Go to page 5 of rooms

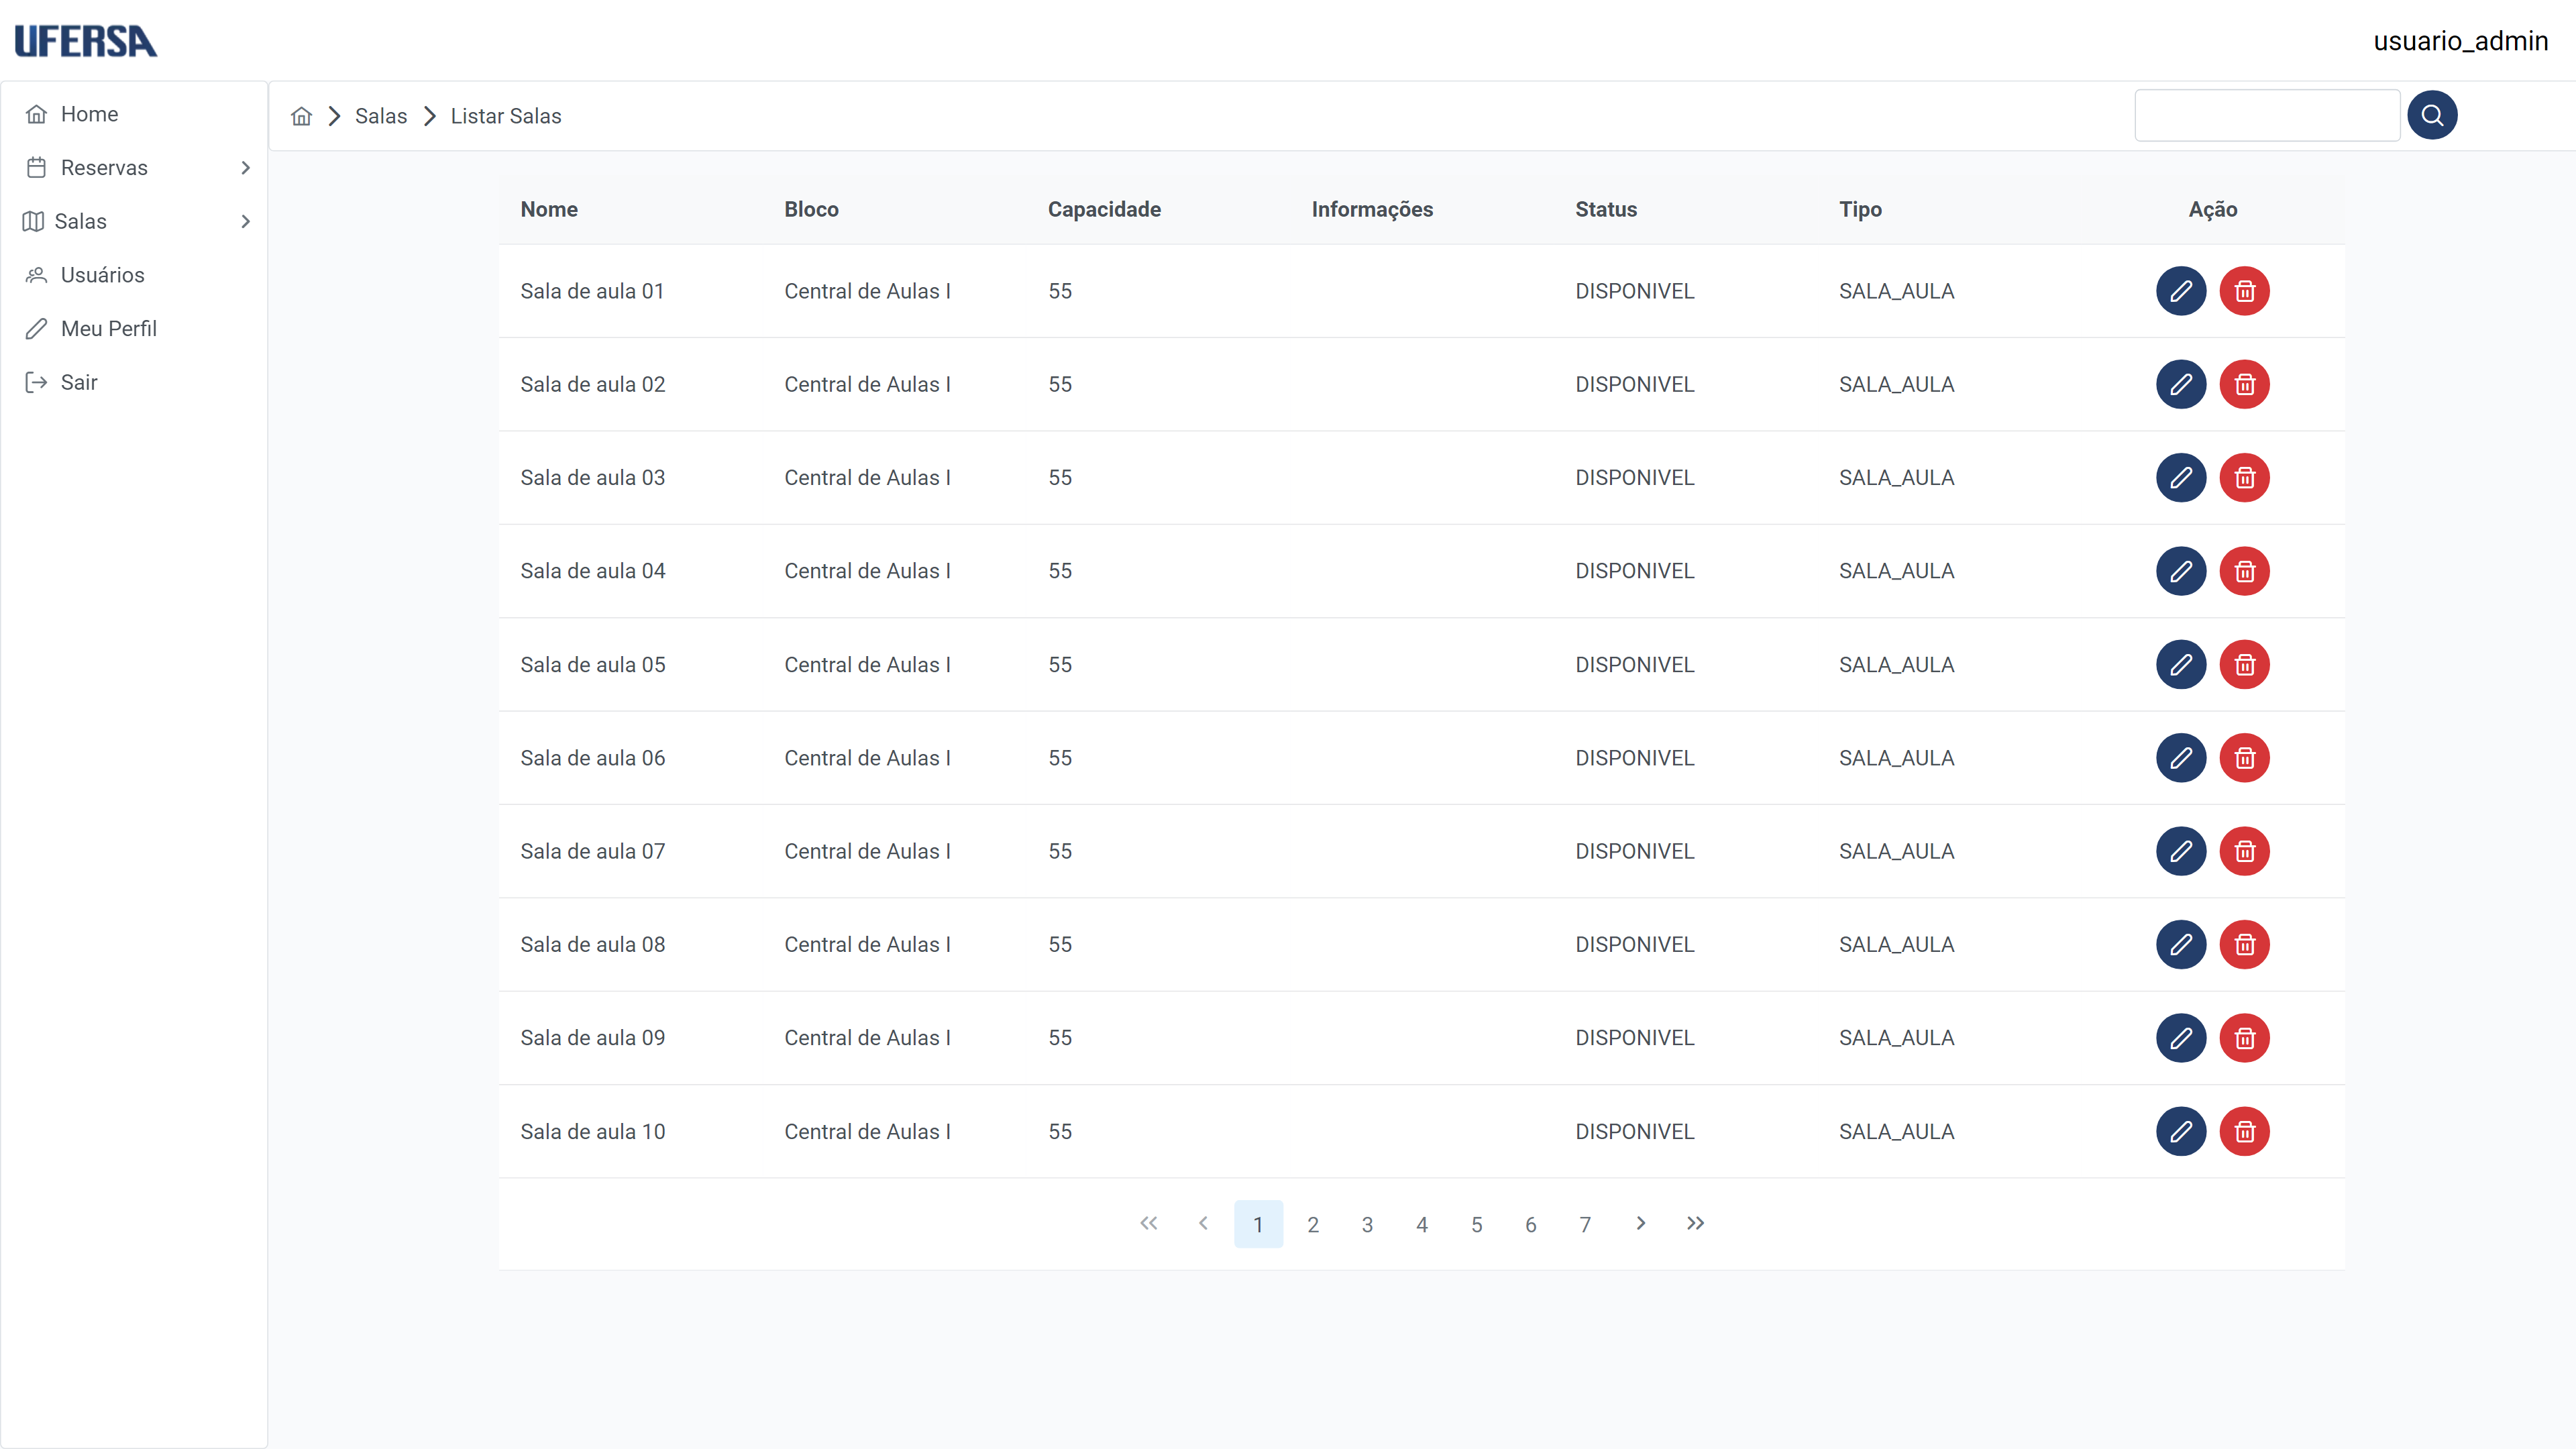(x=1476, y=1224)
